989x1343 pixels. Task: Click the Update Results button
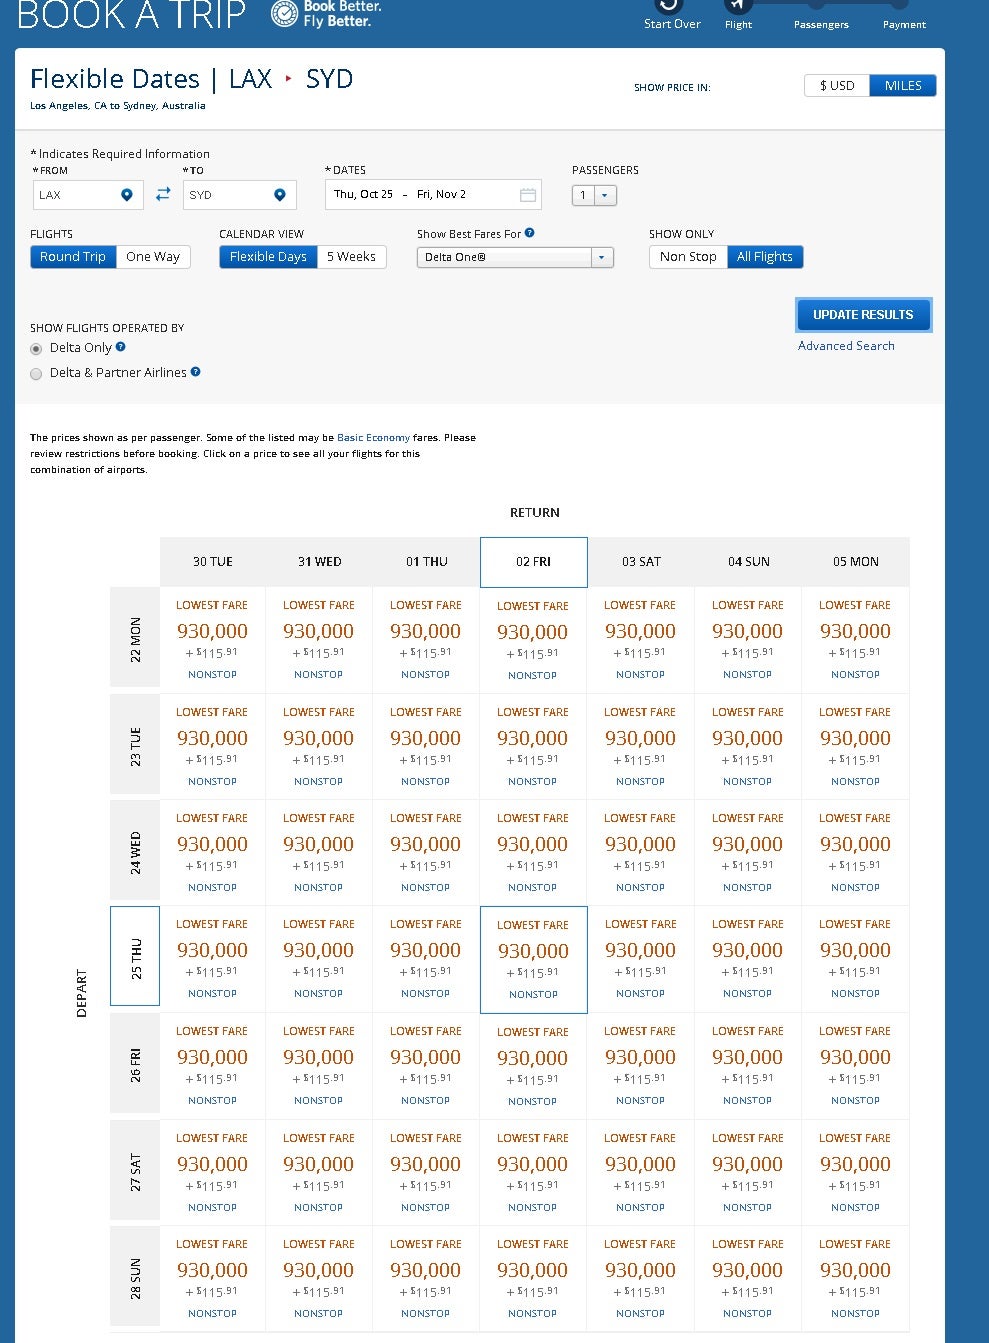coord(863,315)
